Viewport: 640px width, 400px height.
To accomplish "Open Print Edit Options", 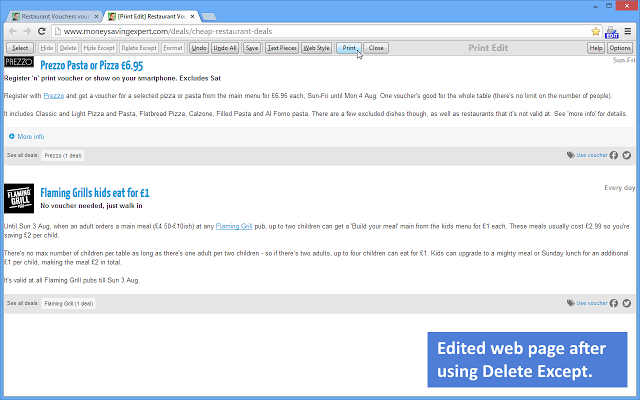I will [x=620, y=48].
